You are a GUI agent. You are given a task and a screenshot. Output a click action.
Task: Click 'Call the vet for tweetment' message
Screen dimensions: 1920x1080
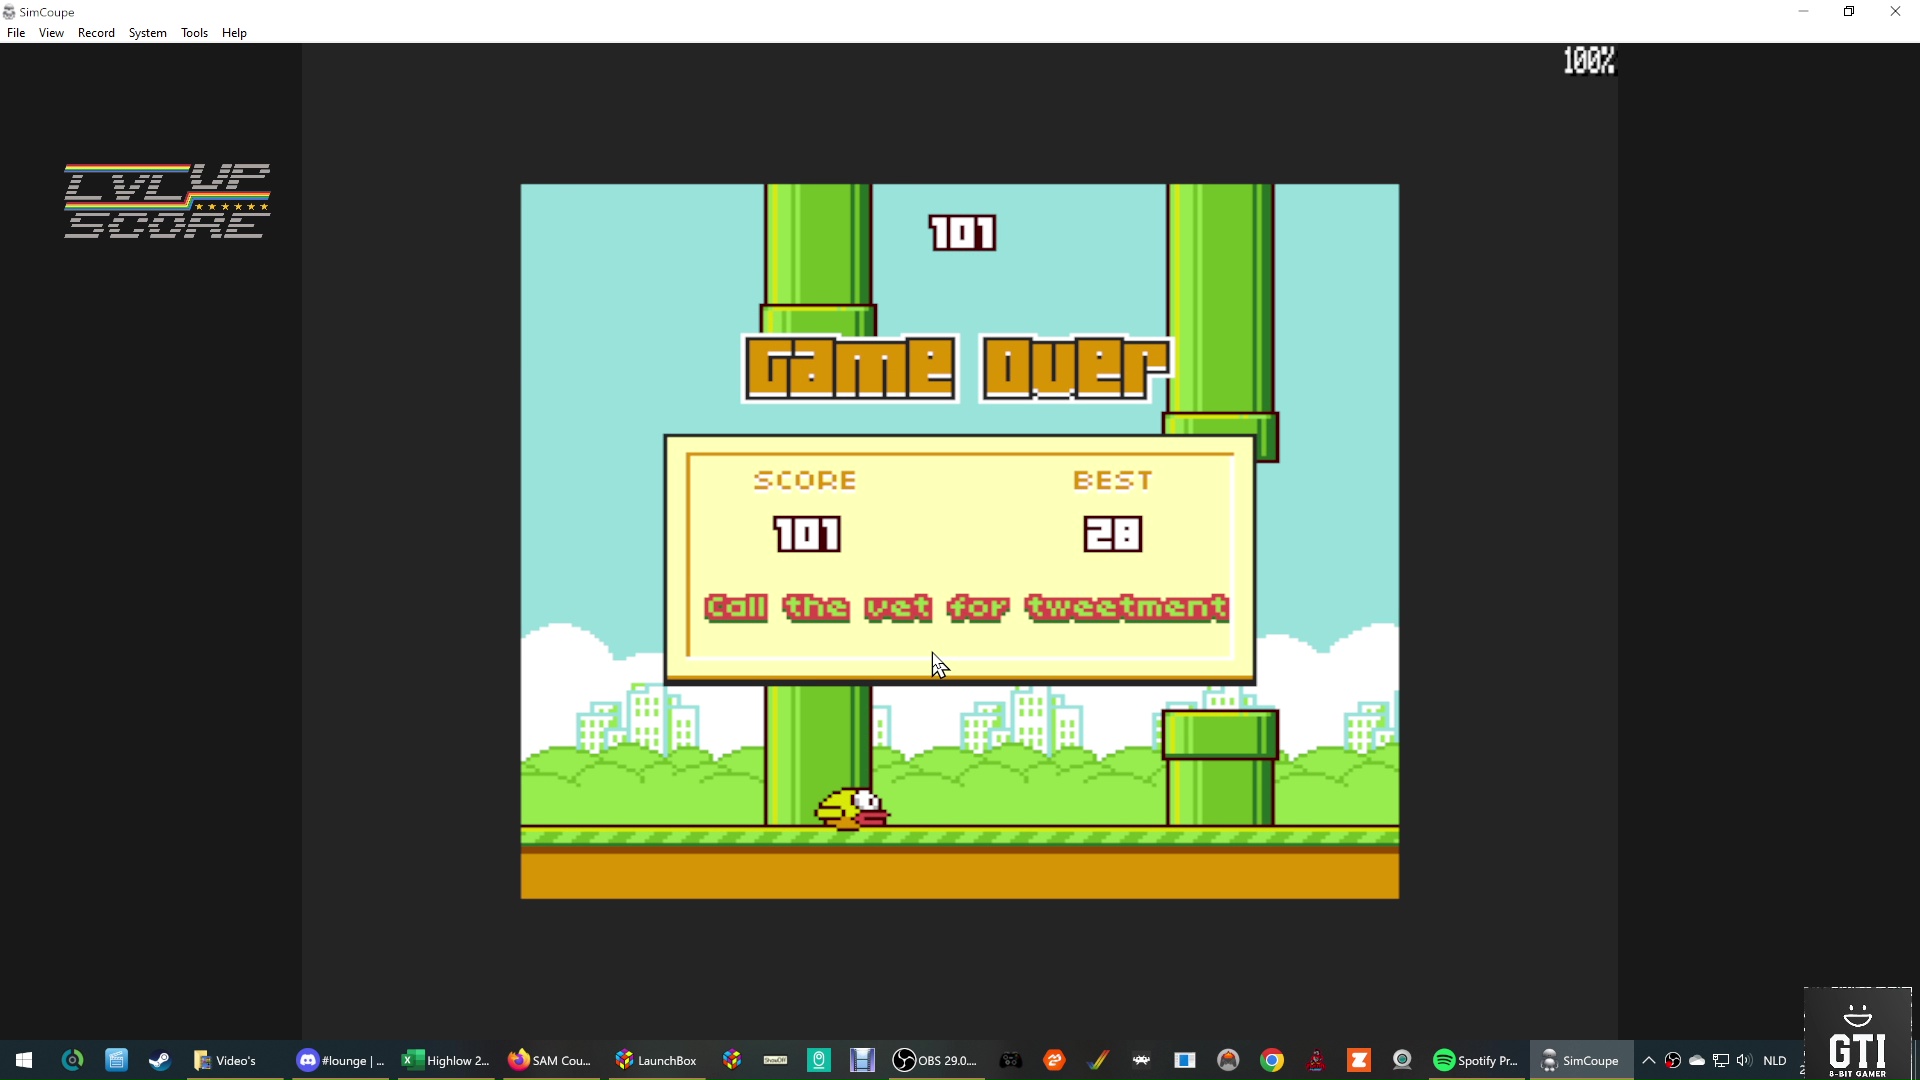point(966,607)
